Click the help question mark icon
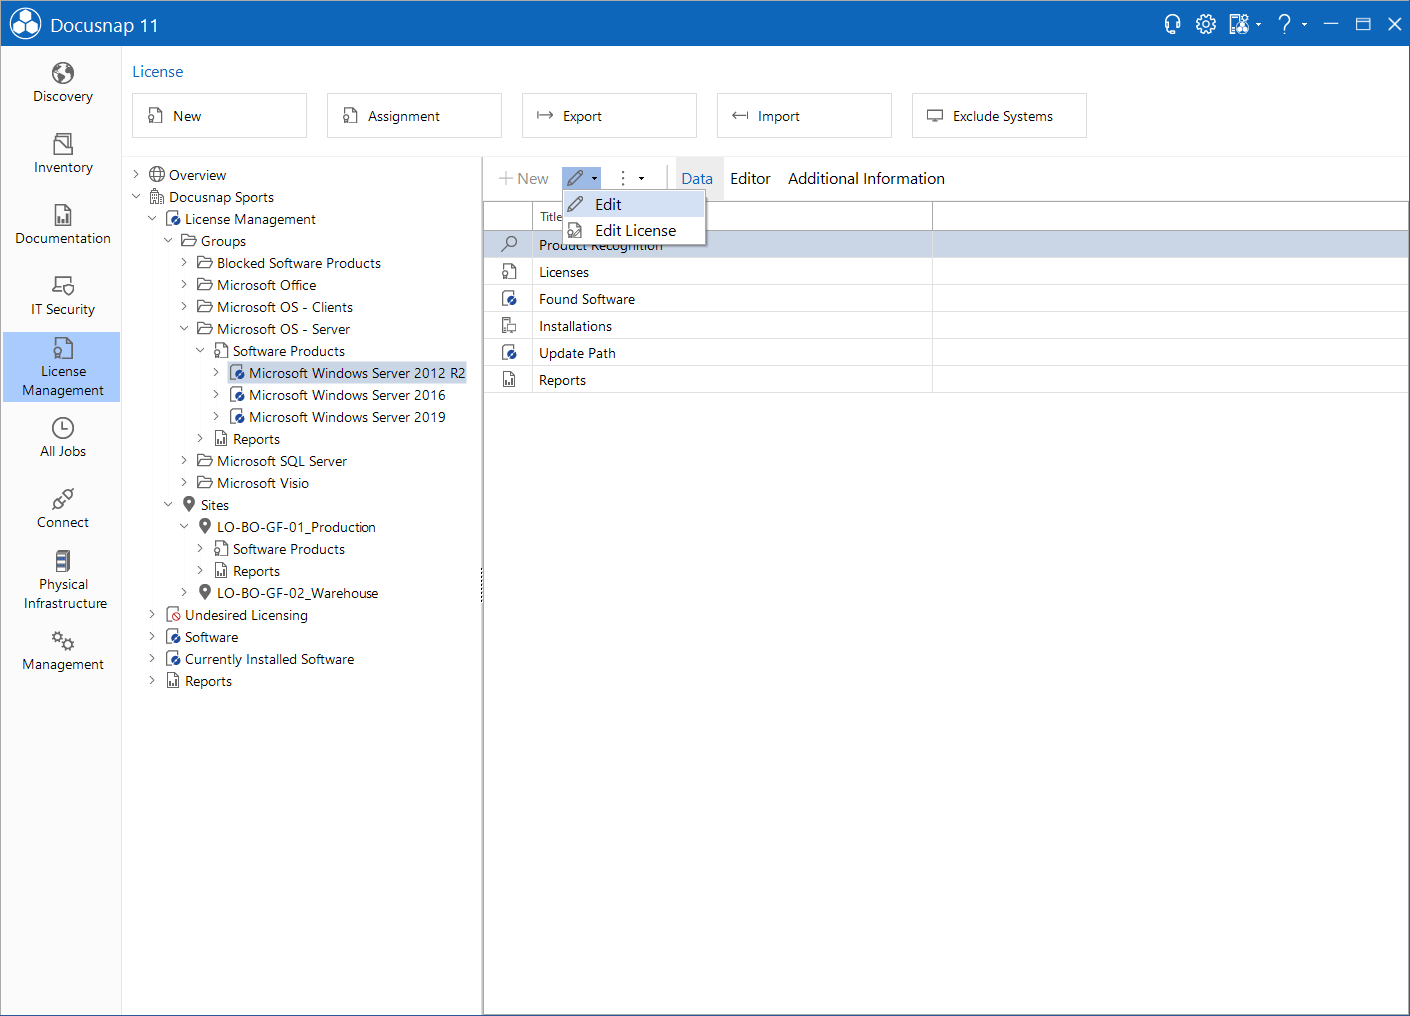Screen dimensions: 1410x1016 [1284, 24]
